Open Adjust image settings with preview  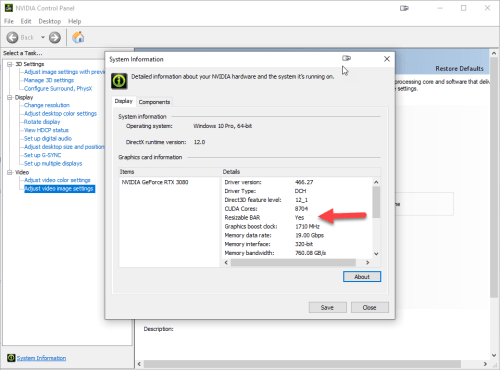[64, 72]
